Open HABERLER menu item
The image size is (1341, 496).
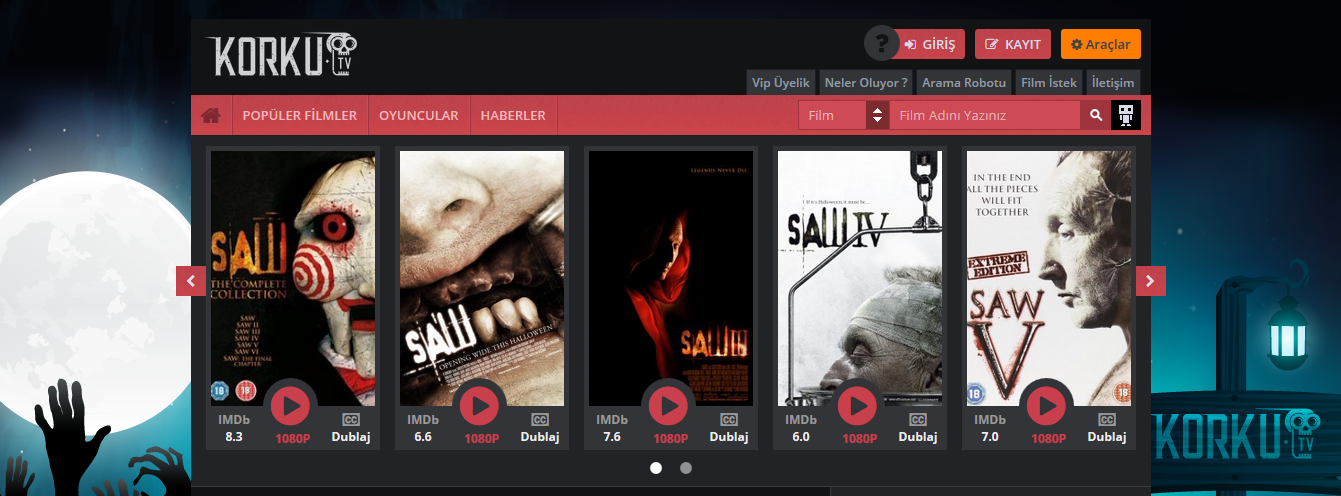(x=513, y=115)
